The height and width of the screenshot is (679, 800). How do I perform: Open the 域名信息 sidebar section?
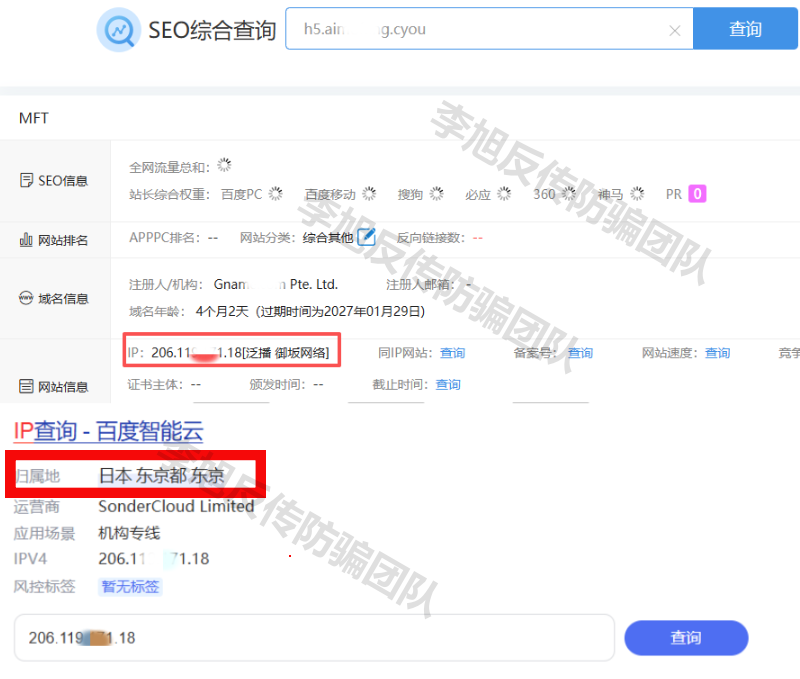pos(54,298)
